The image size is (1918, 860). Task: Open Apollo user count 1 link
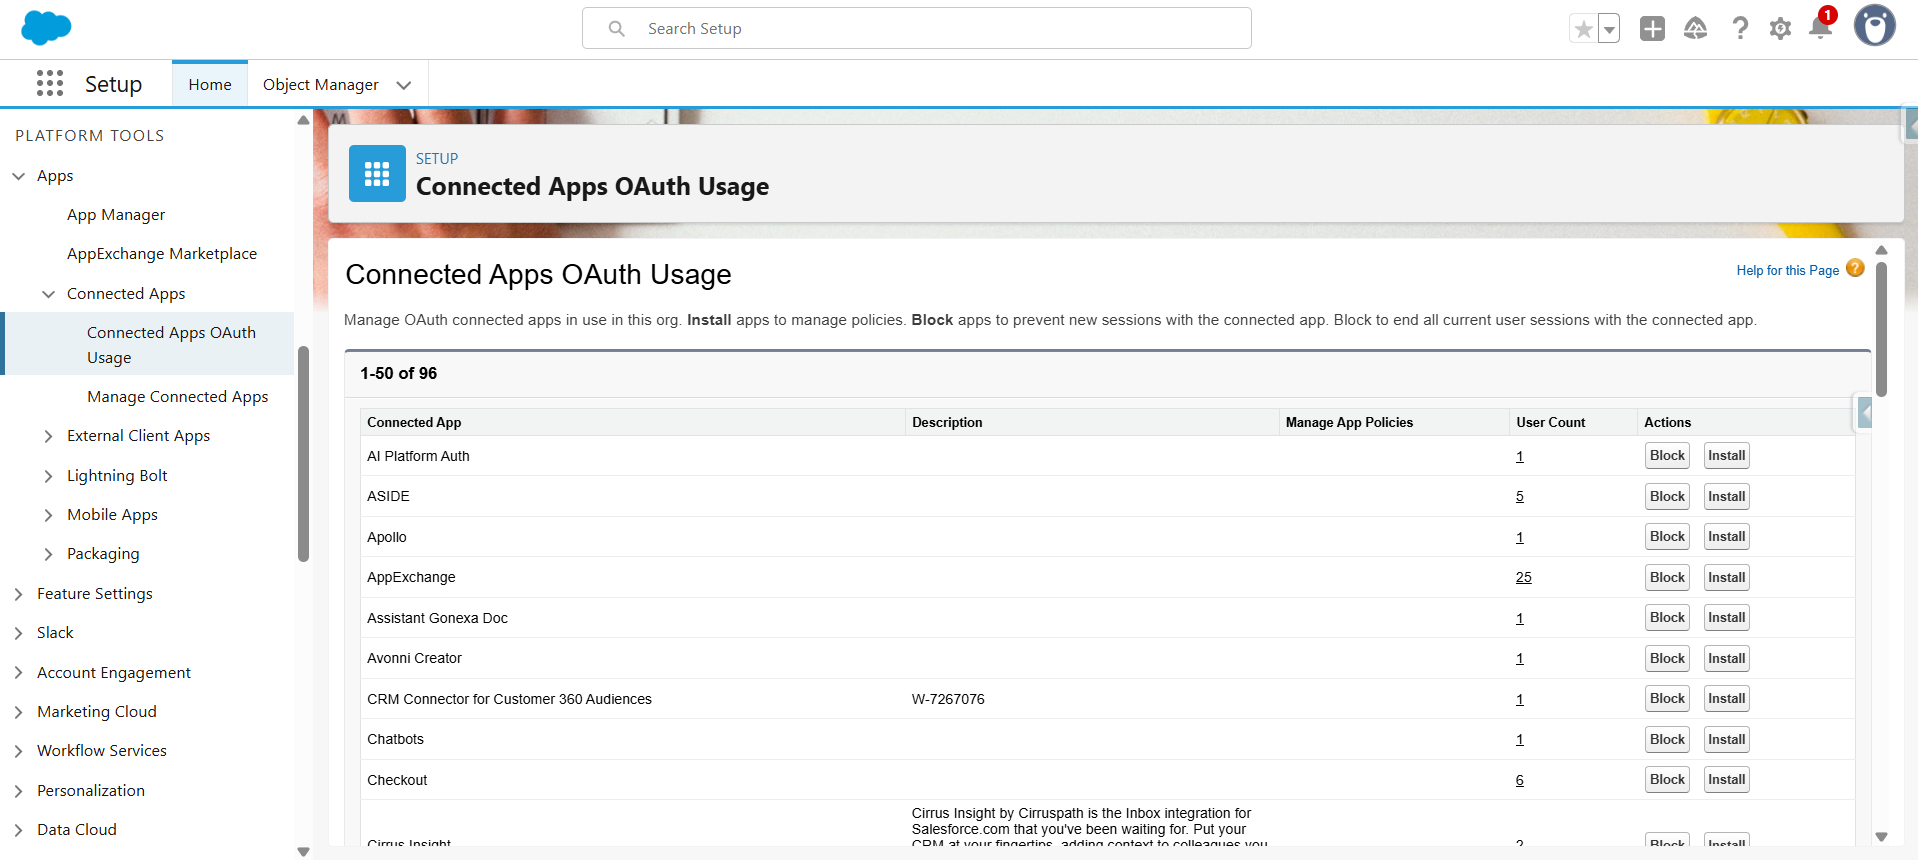[1519, 537]
